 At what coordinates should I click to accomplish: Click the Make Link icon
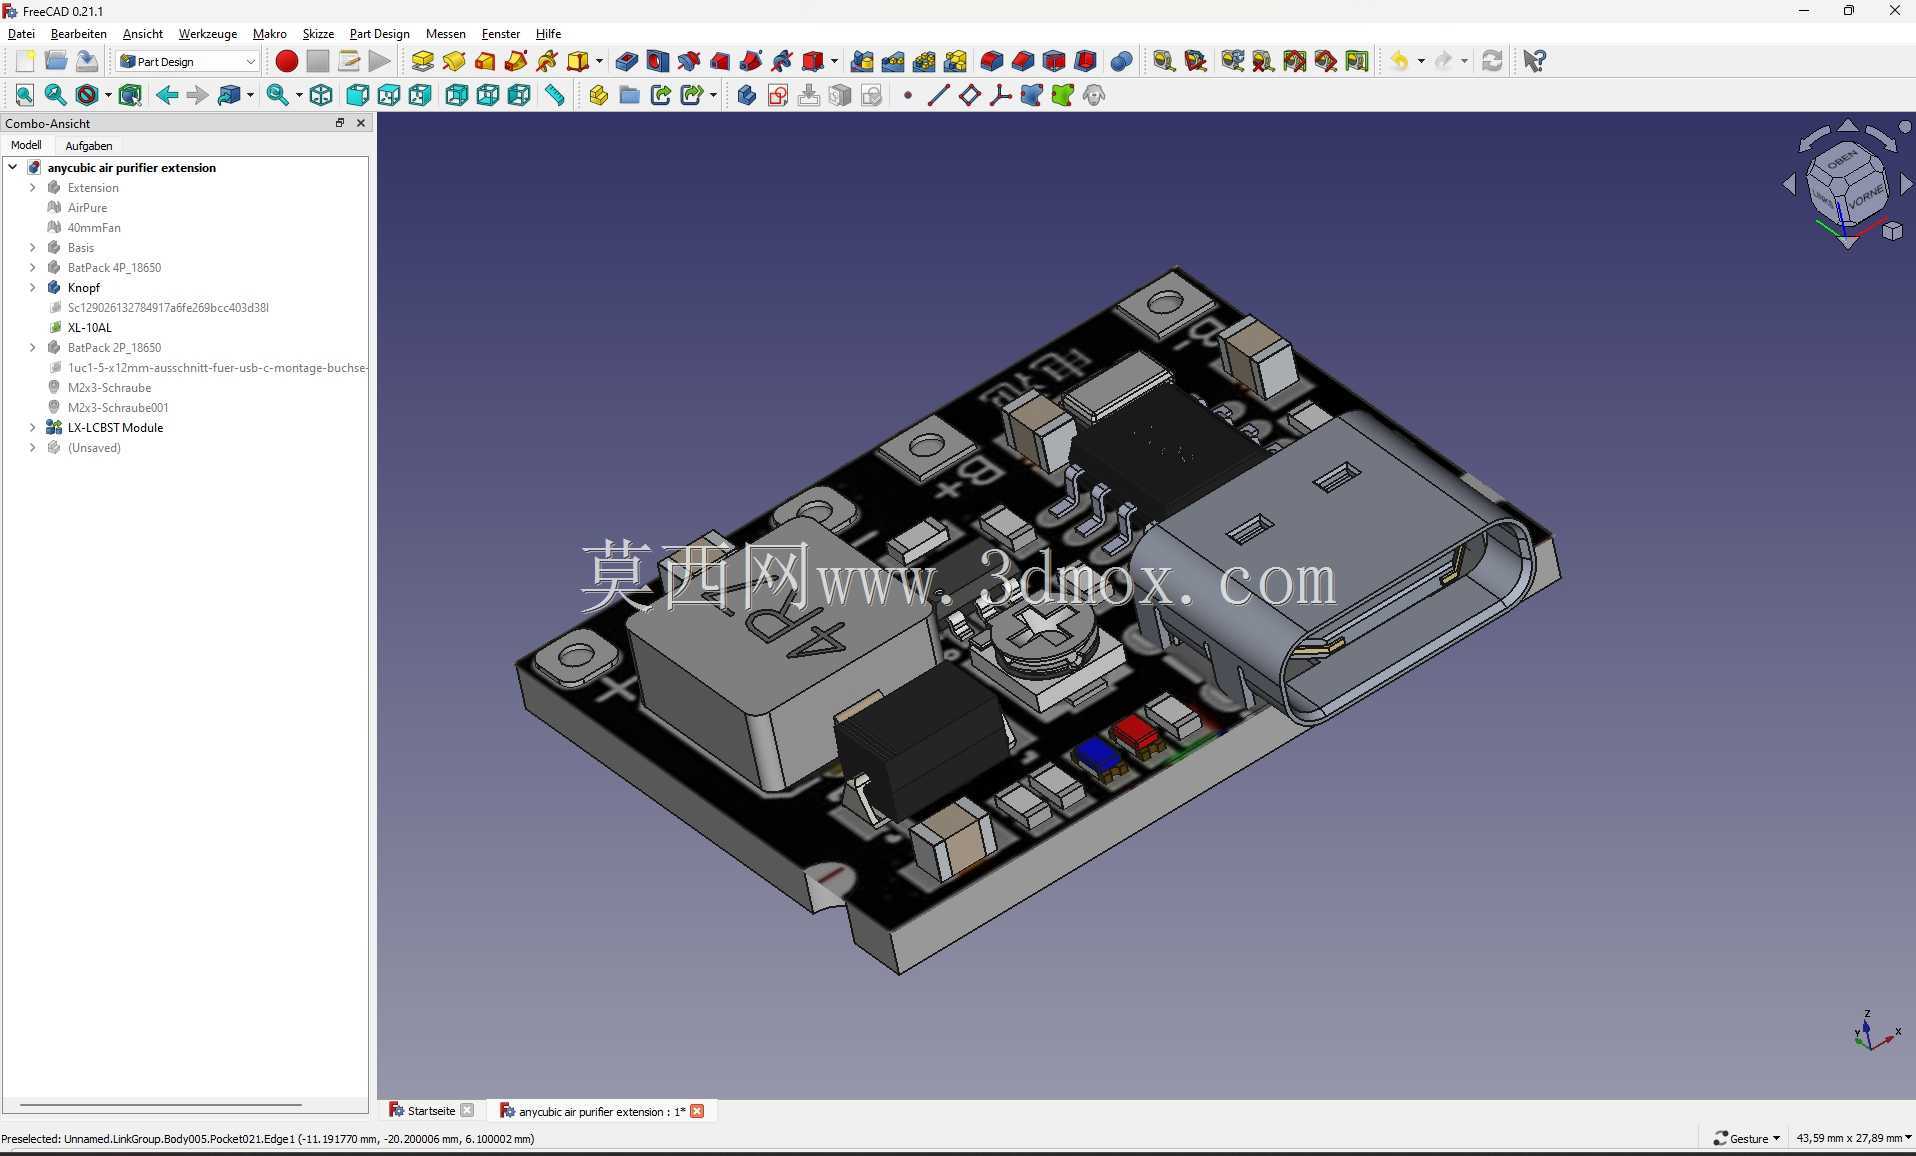(x=660, y=95)
